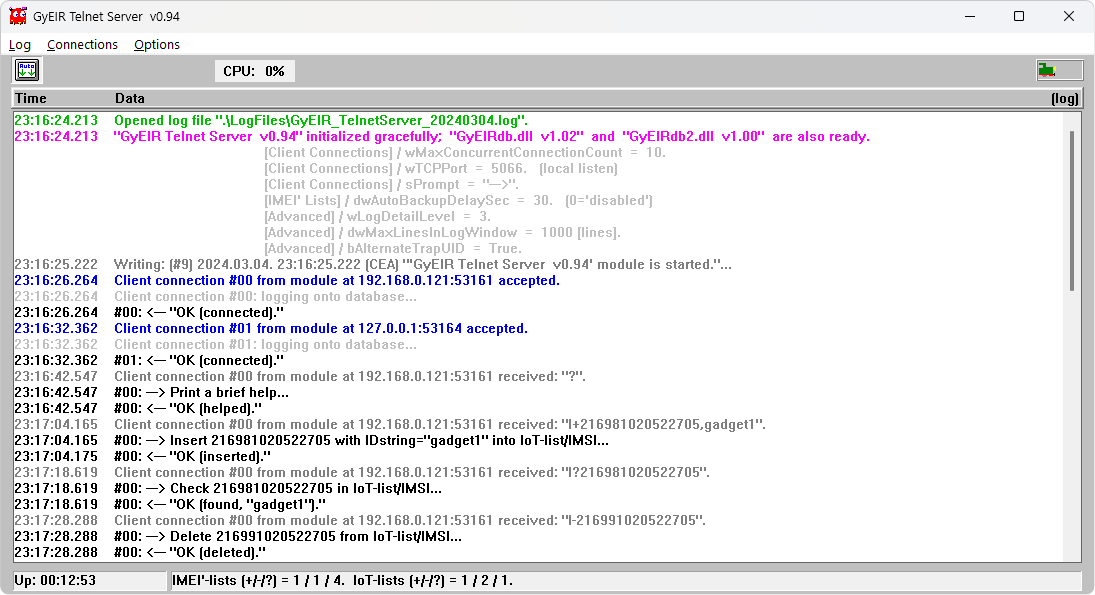Select the 'Opened log file' green line
Screen dimensions: 1095x595
click(x=321, y=121)
